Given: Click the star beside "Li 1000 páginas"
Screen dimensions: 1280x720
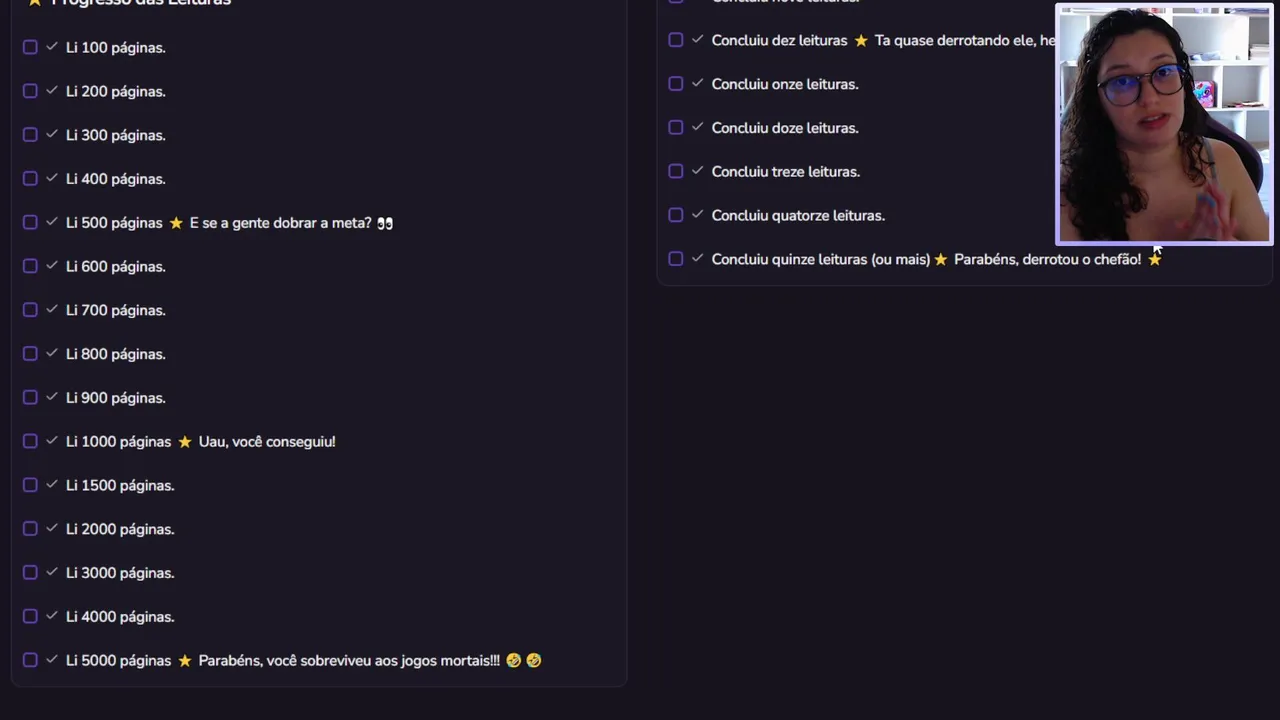Looking at the screenshot, I should 185,442.
